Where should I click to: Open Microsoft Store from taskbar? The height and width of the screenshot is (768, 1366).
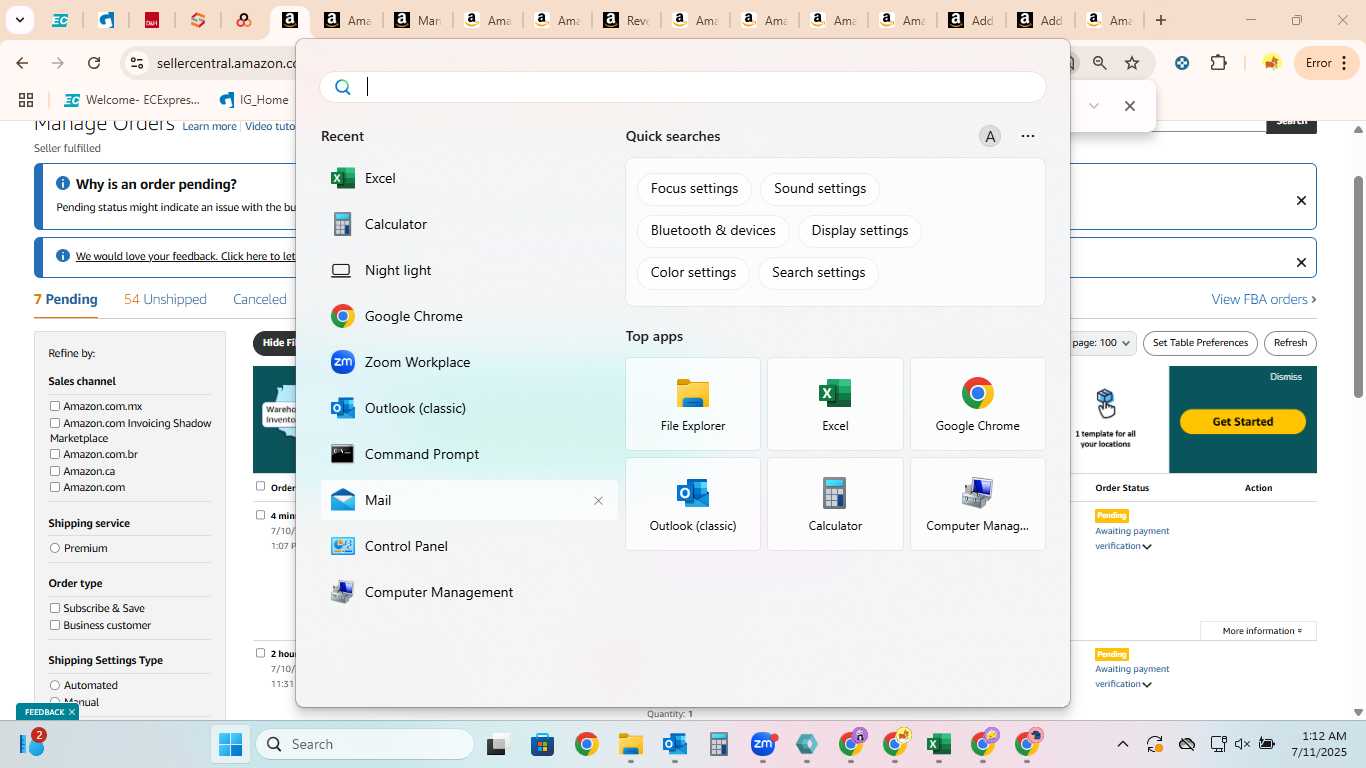click(542, 744)
